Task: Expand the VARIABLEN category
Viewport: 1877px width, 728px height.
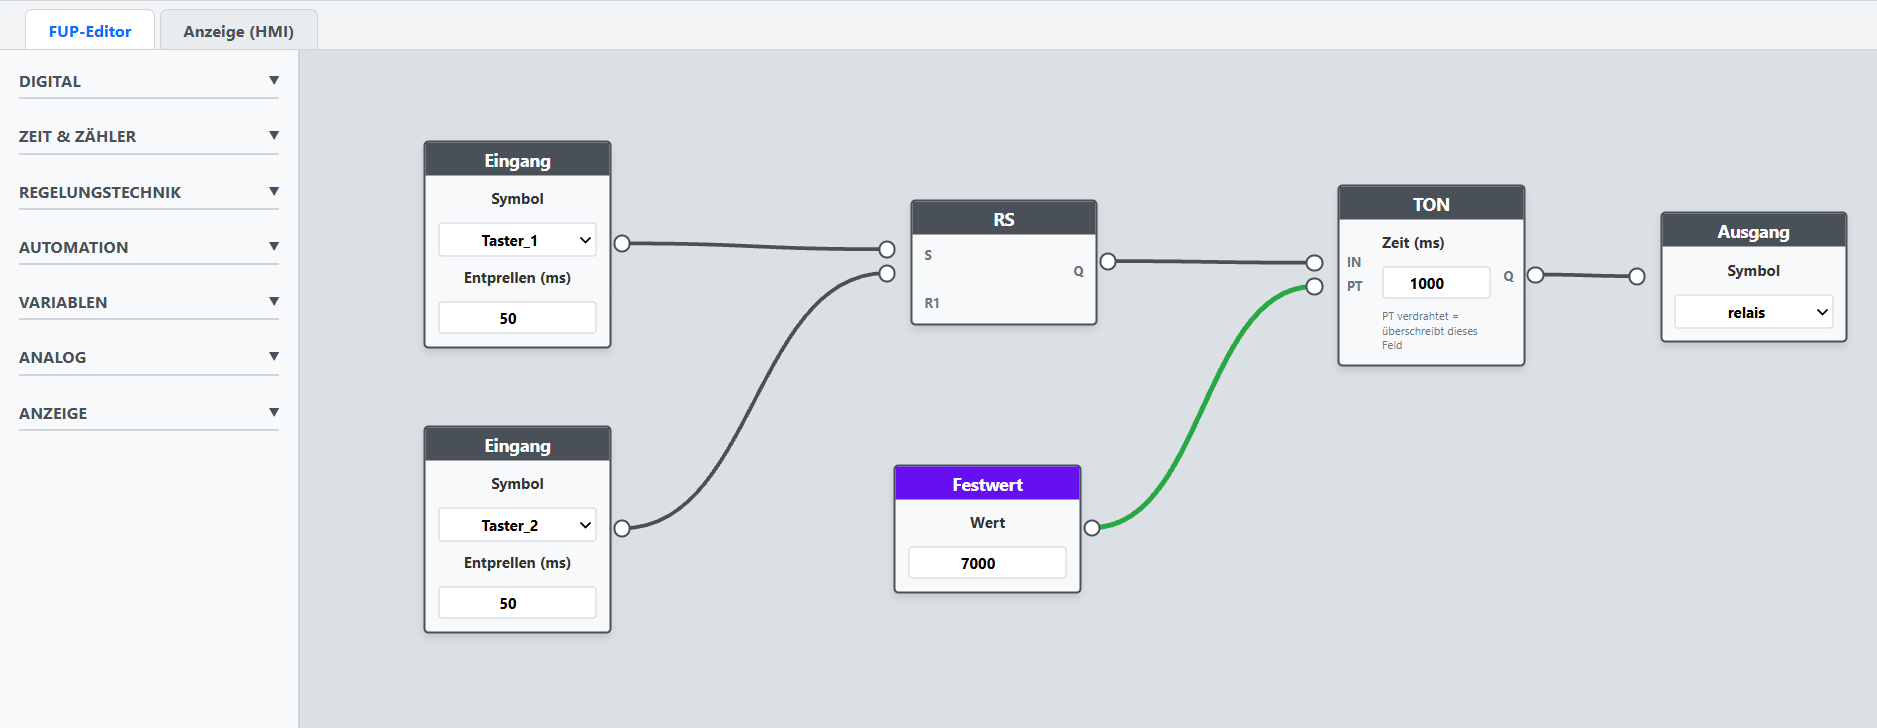Action: point(149,302)
